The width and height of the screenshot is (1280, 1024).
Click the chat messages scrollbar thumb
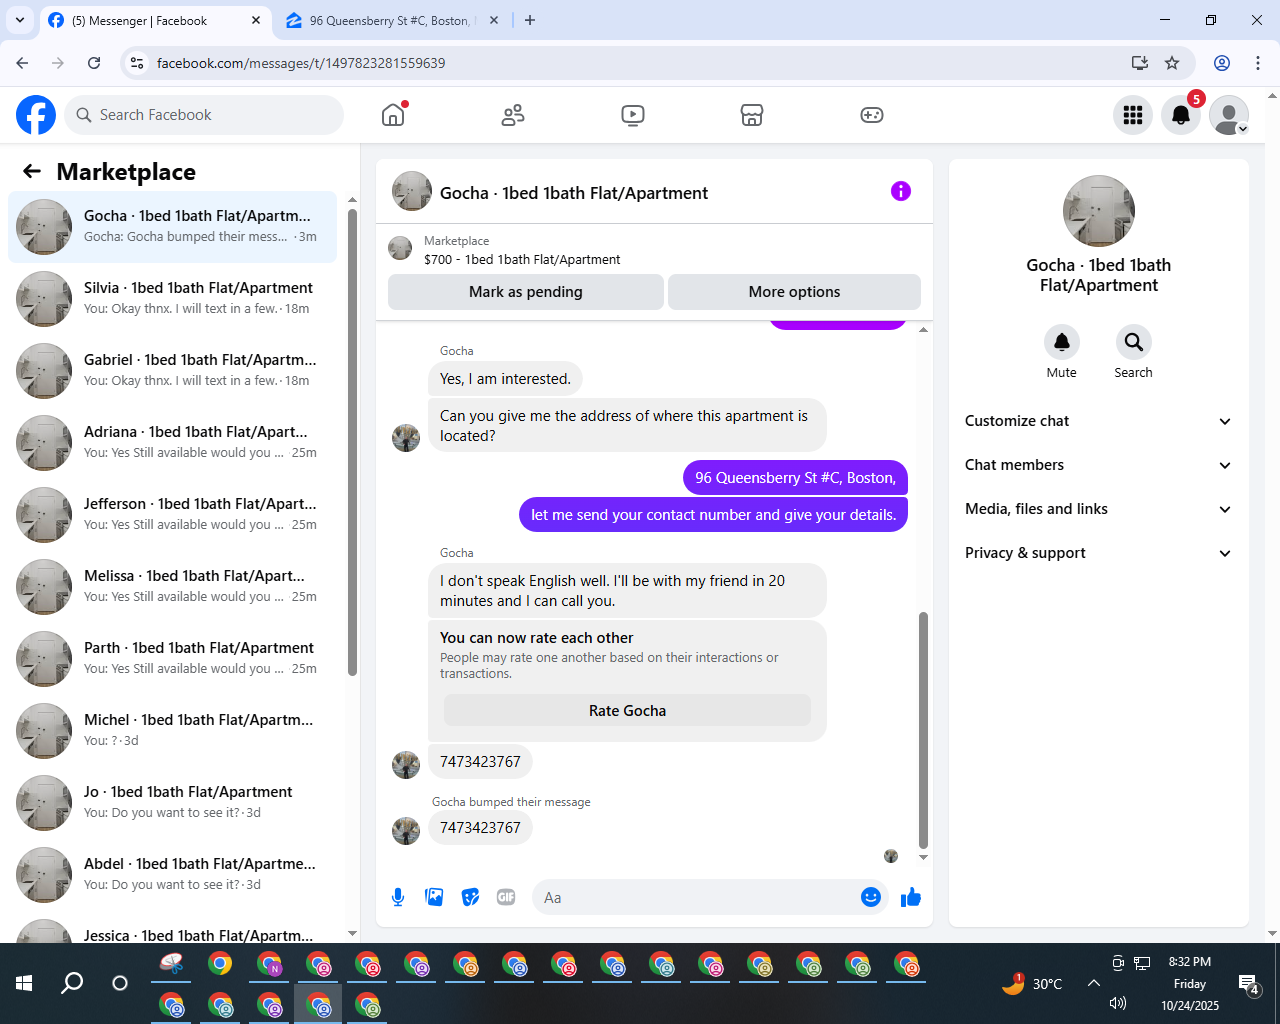click(x=923, y=731)
